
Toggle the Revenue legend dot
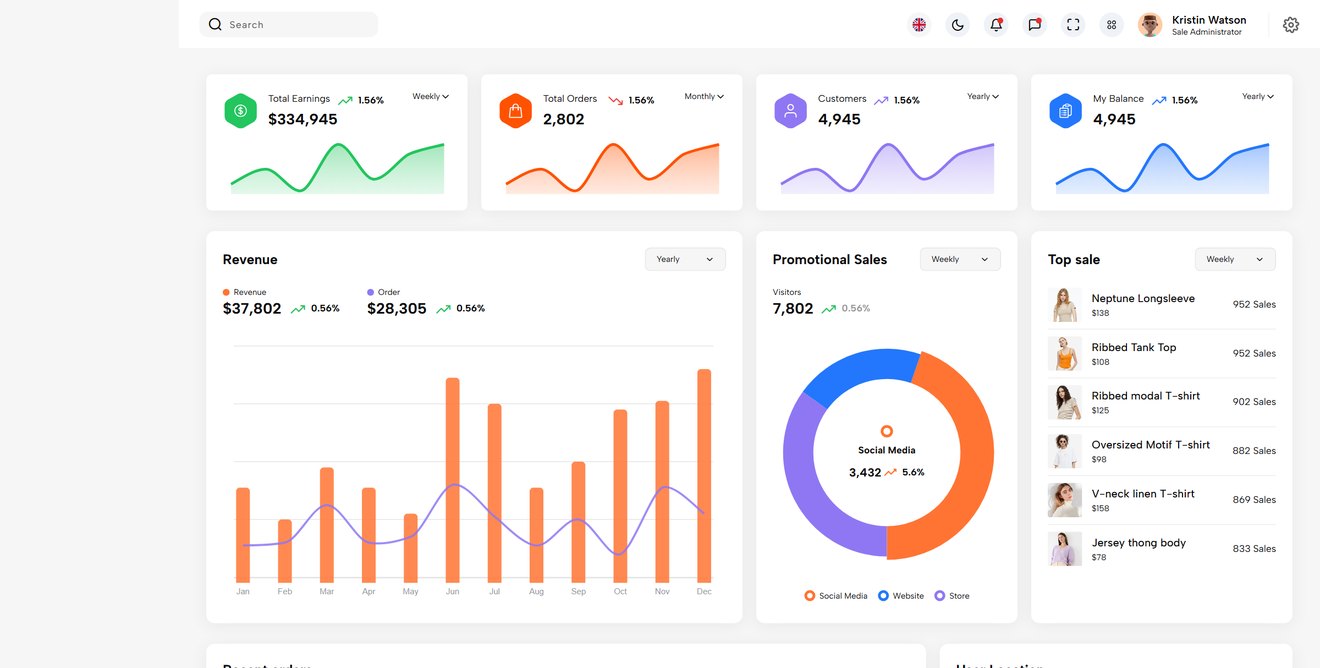[x=226, y=292]
